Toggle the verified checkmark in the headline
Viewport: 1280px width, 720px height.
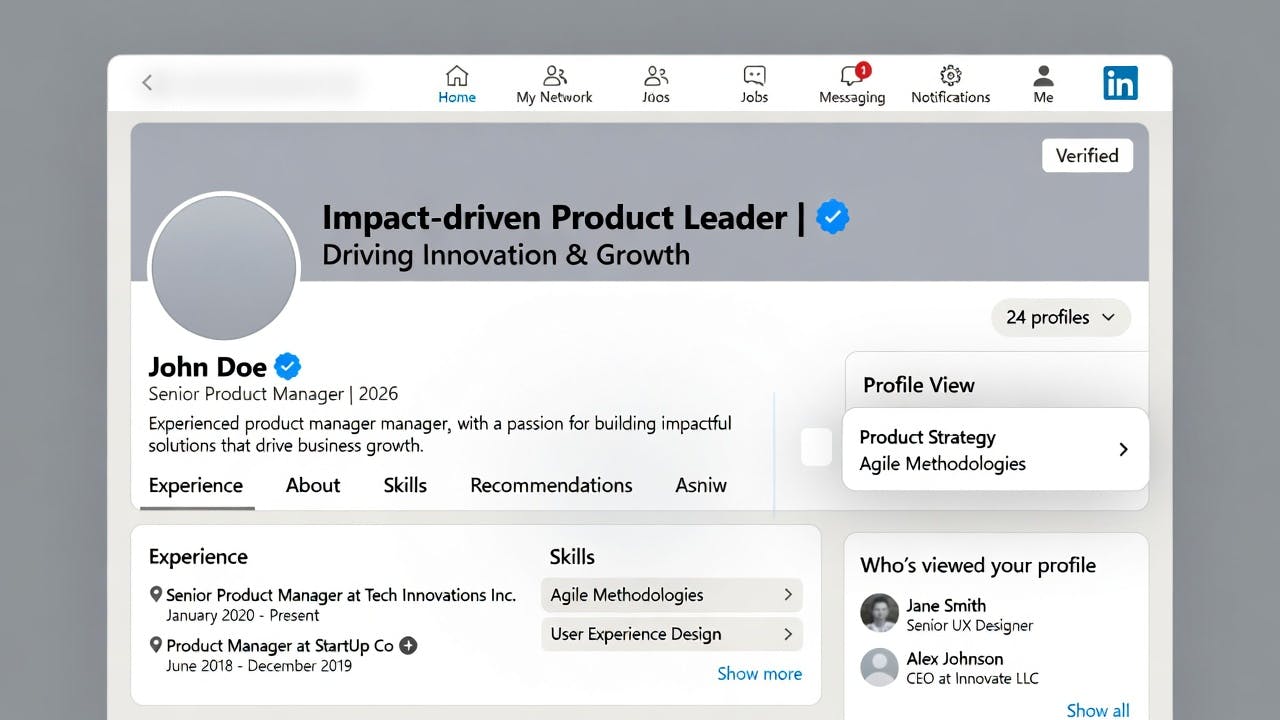pyautogui.click(x=832, y=216)
